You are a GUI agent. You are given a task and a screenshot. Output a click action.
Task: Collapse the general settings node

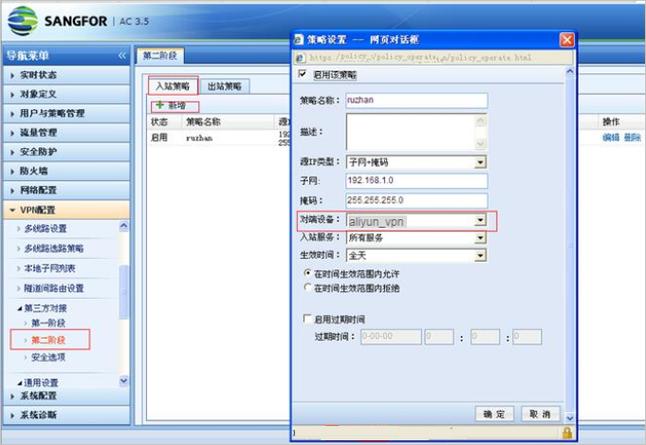pyautogui.click(x=20, y=383)
